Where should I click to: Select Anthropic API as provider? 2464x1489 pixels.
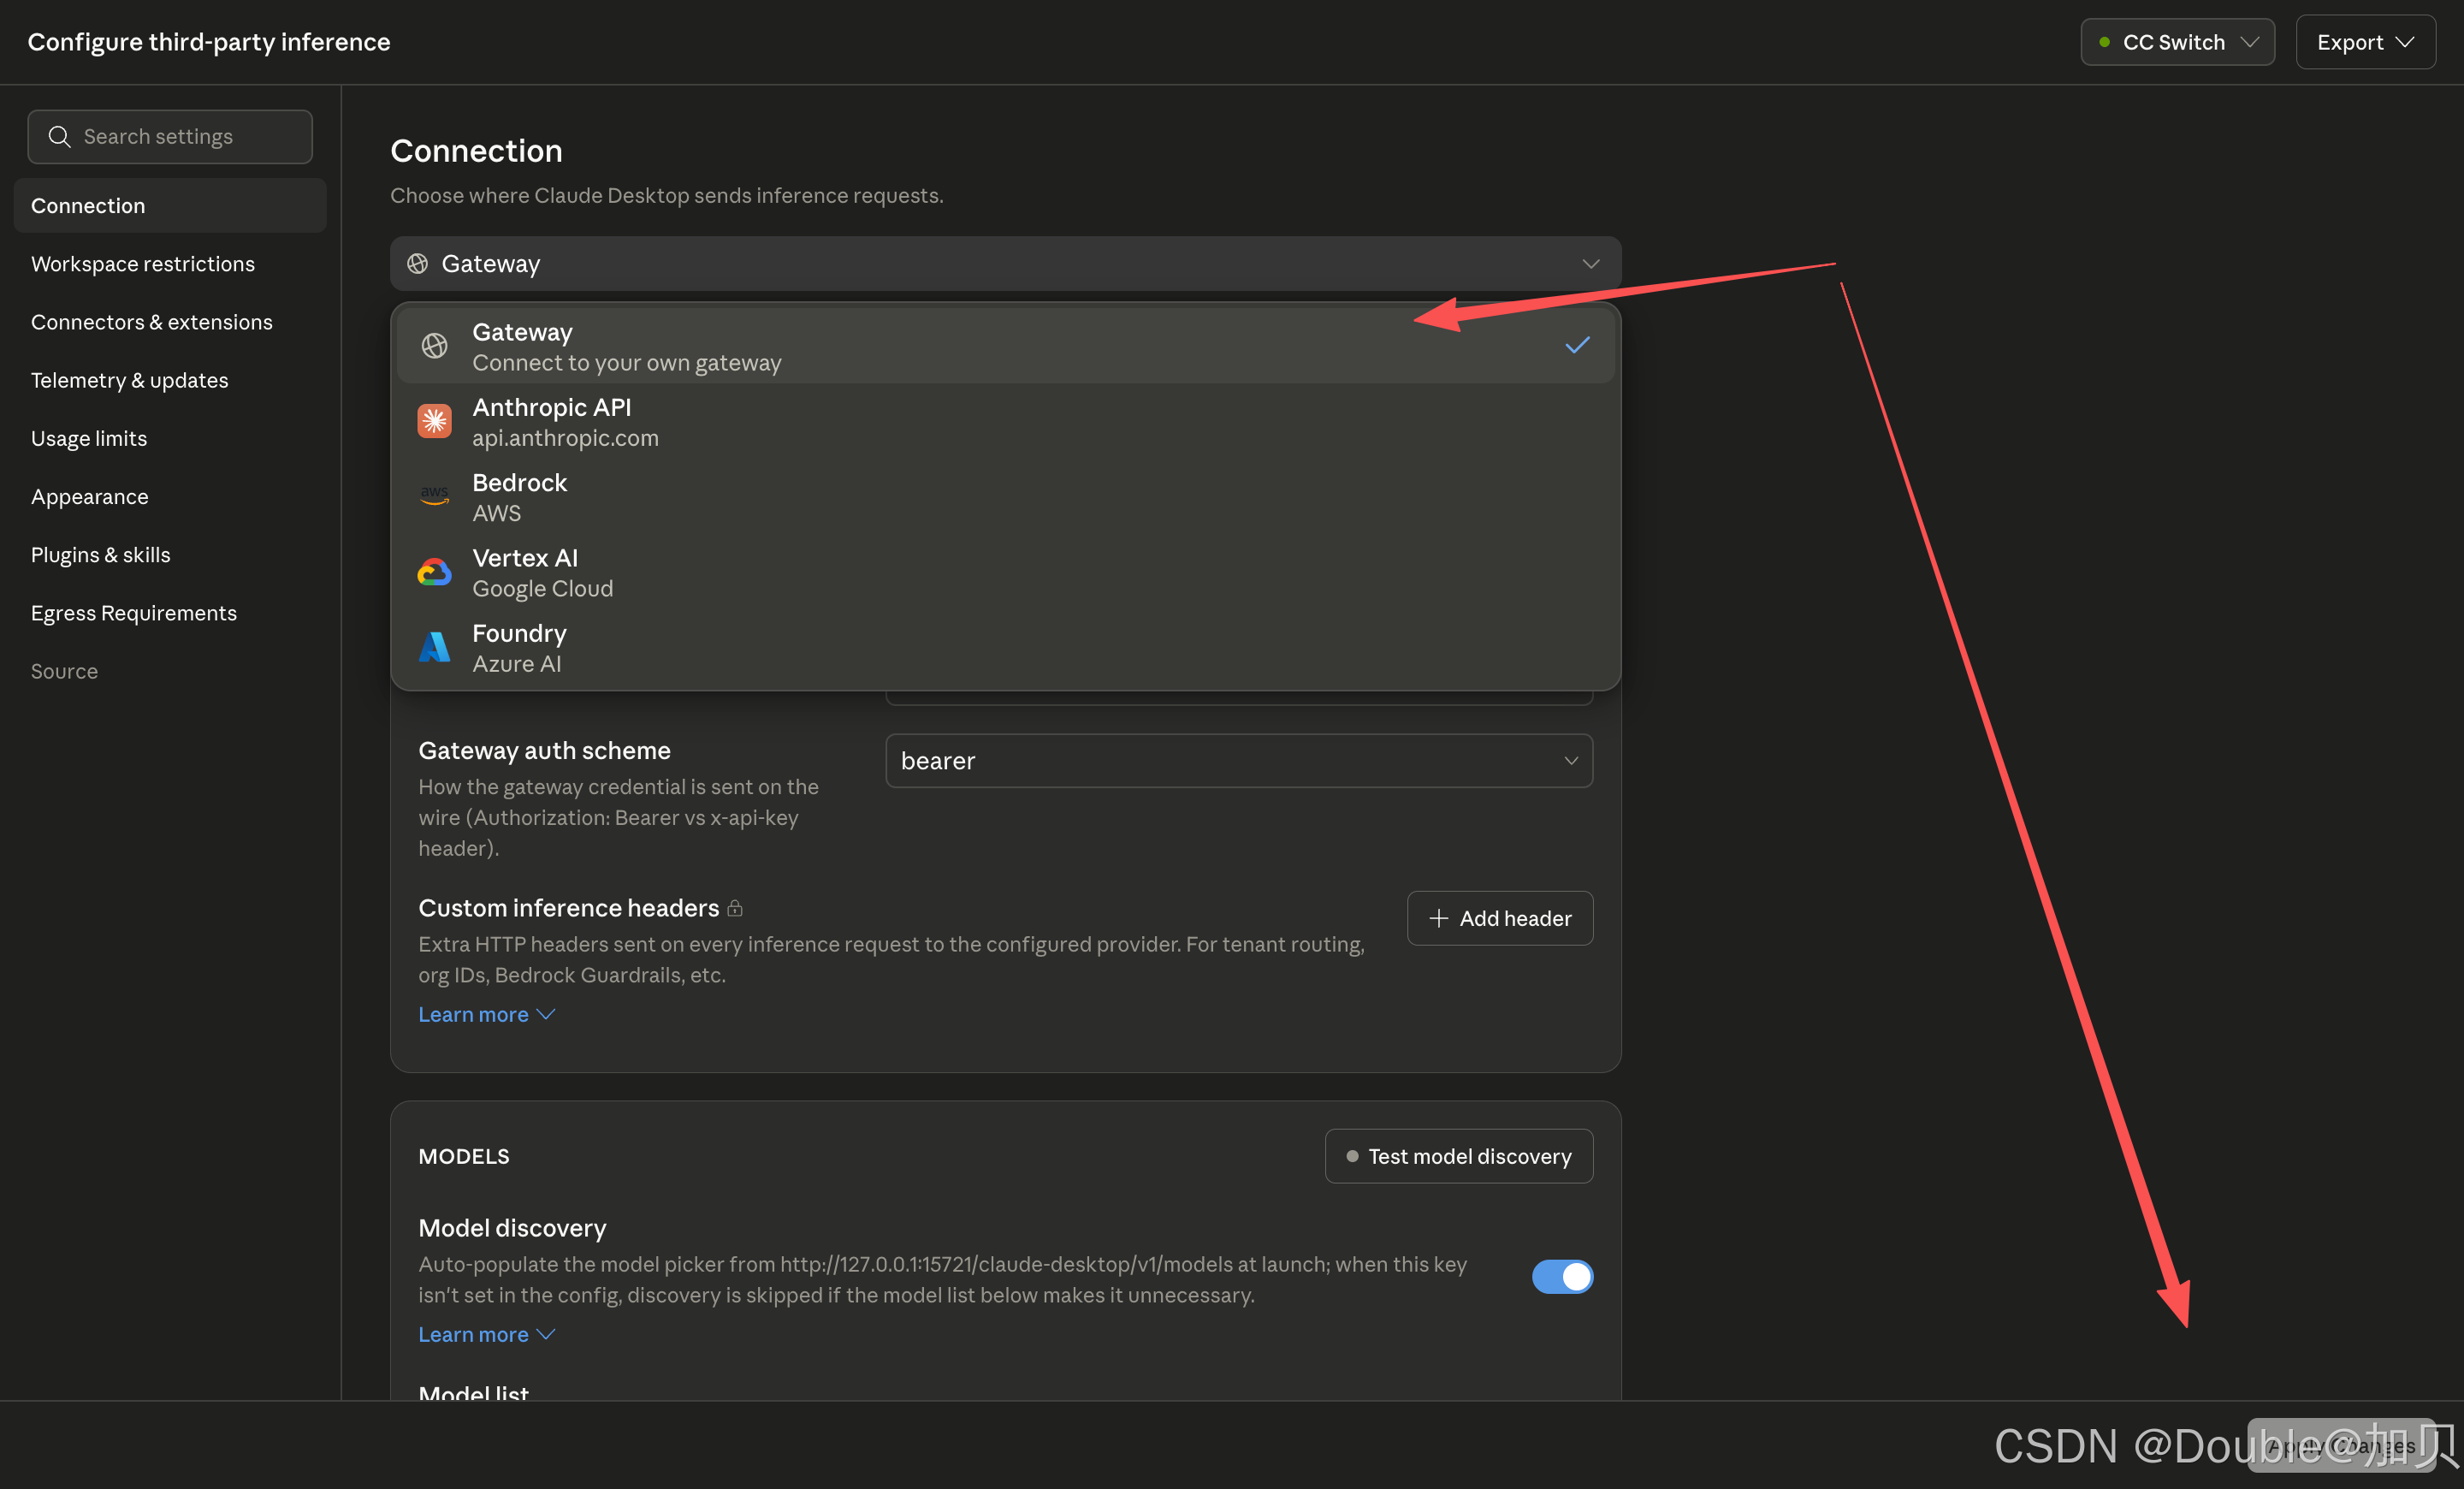click(1005, 421)
